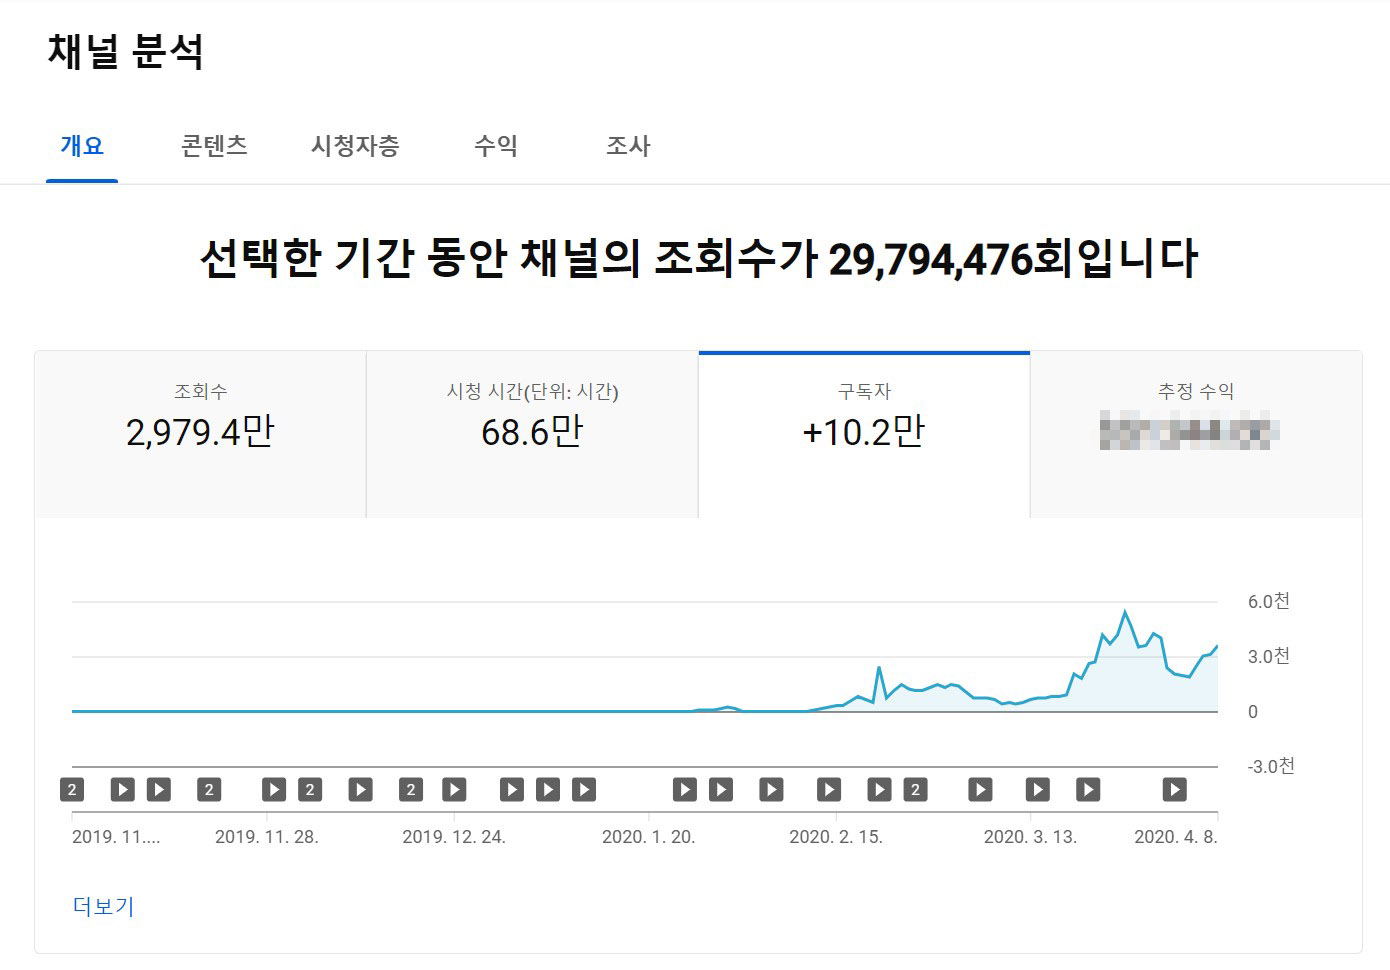Select the 개요 tab

coord(82,146)
